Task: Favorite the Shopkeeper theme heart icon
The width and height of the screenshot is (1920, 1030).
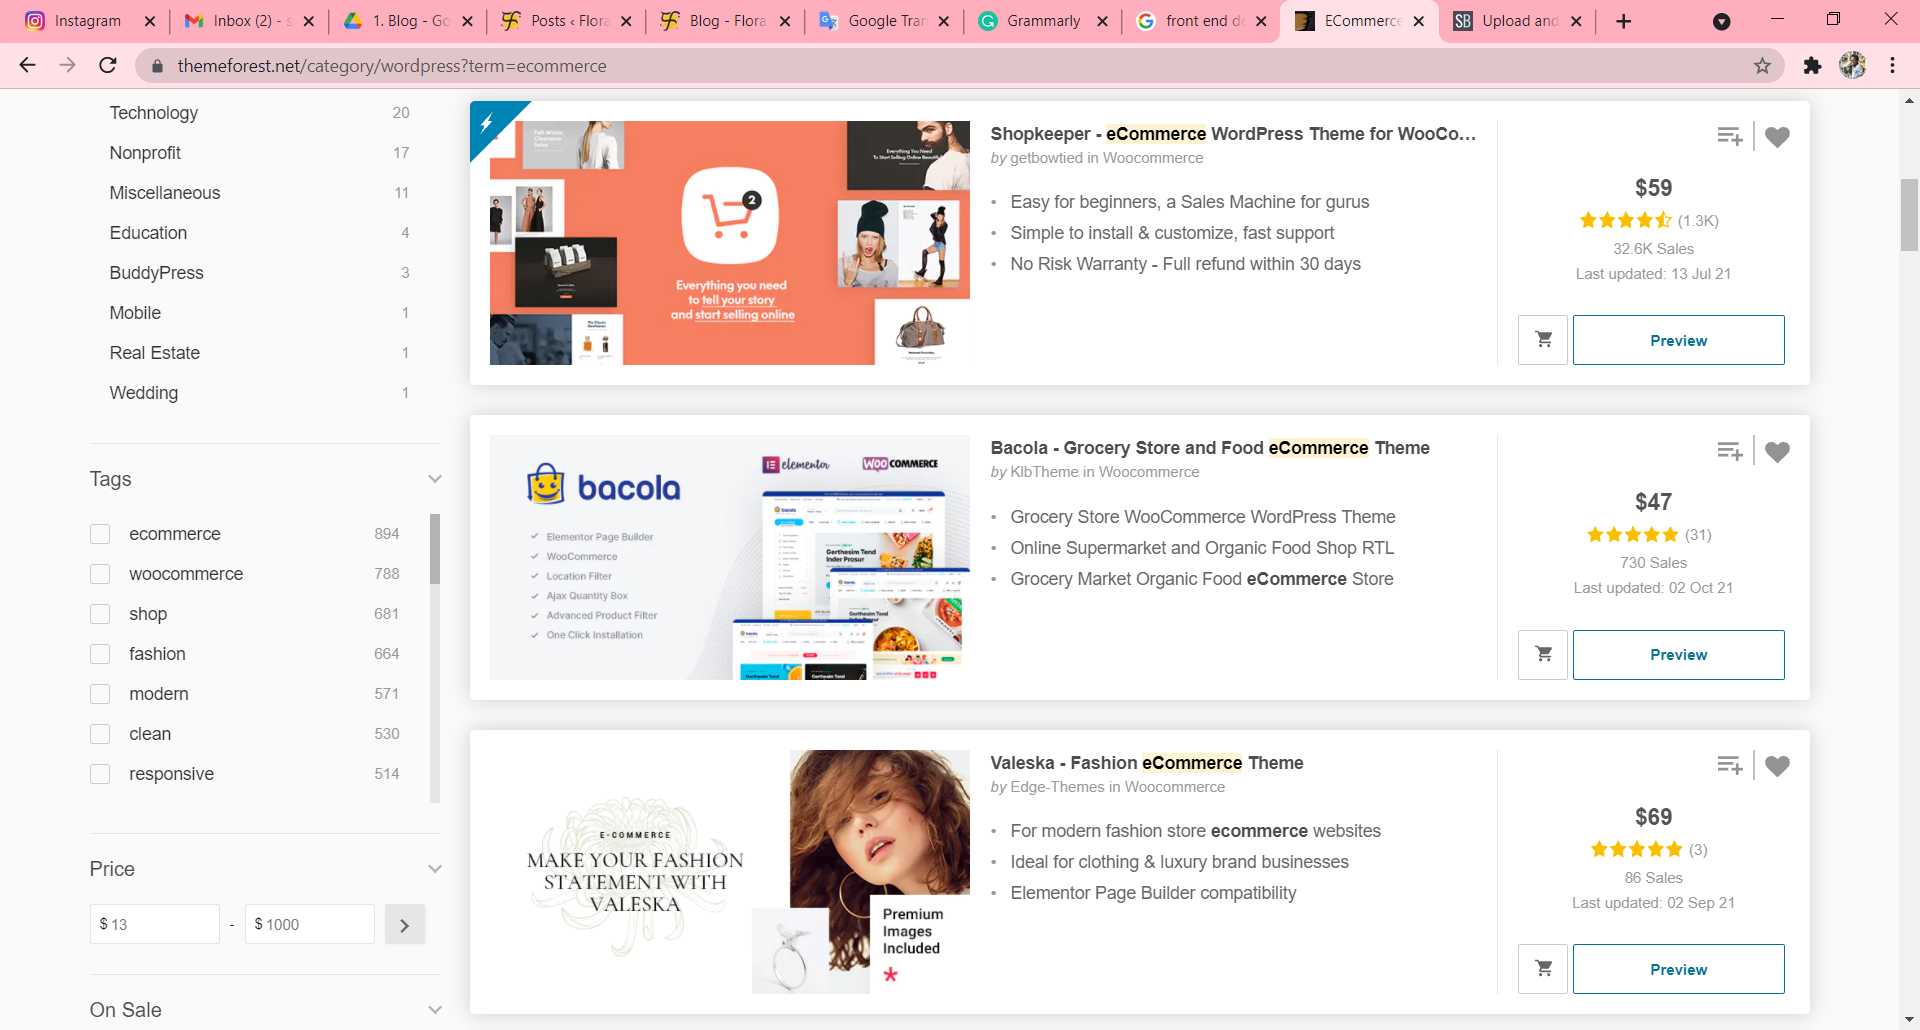Action: pos(1777,137)
